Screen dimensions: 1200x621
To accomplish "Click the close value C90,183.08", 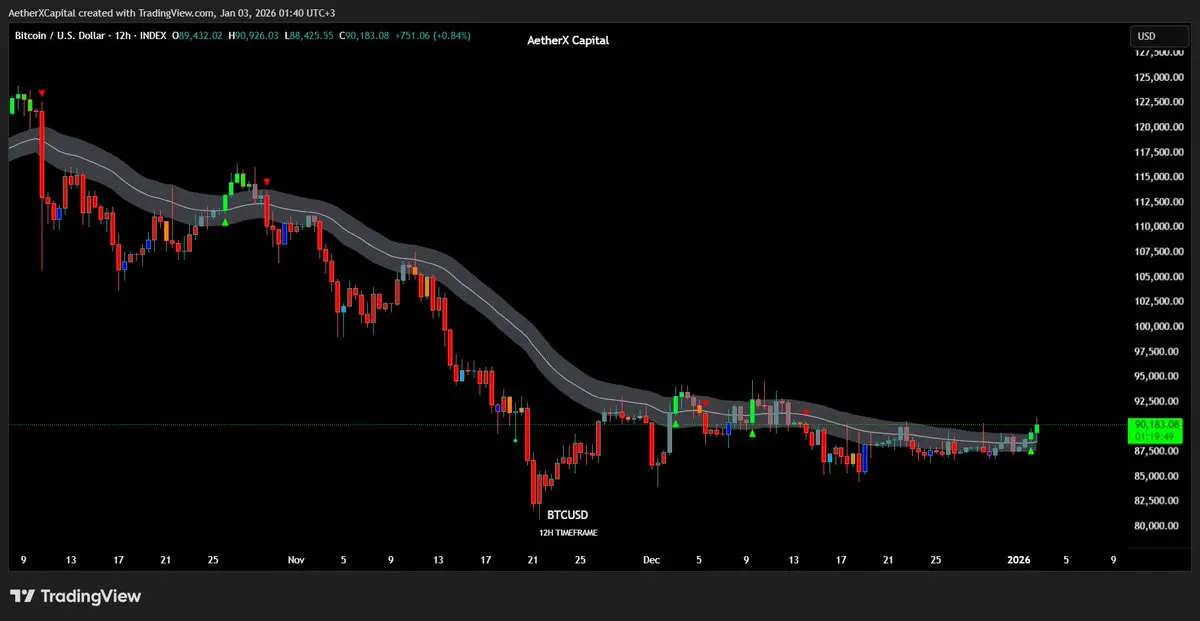I will pos(366,36).
